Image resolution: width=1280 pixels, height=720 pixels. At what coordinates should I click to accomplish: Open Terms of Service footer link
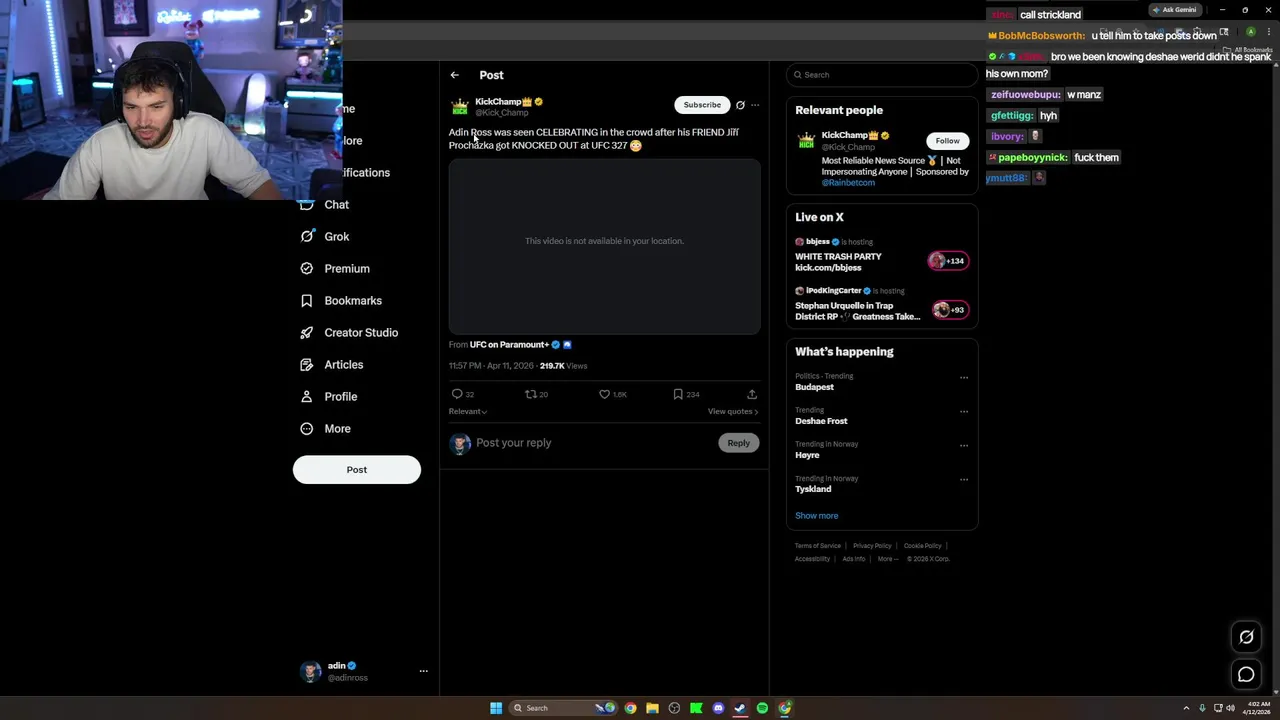(x=817, y=546)
